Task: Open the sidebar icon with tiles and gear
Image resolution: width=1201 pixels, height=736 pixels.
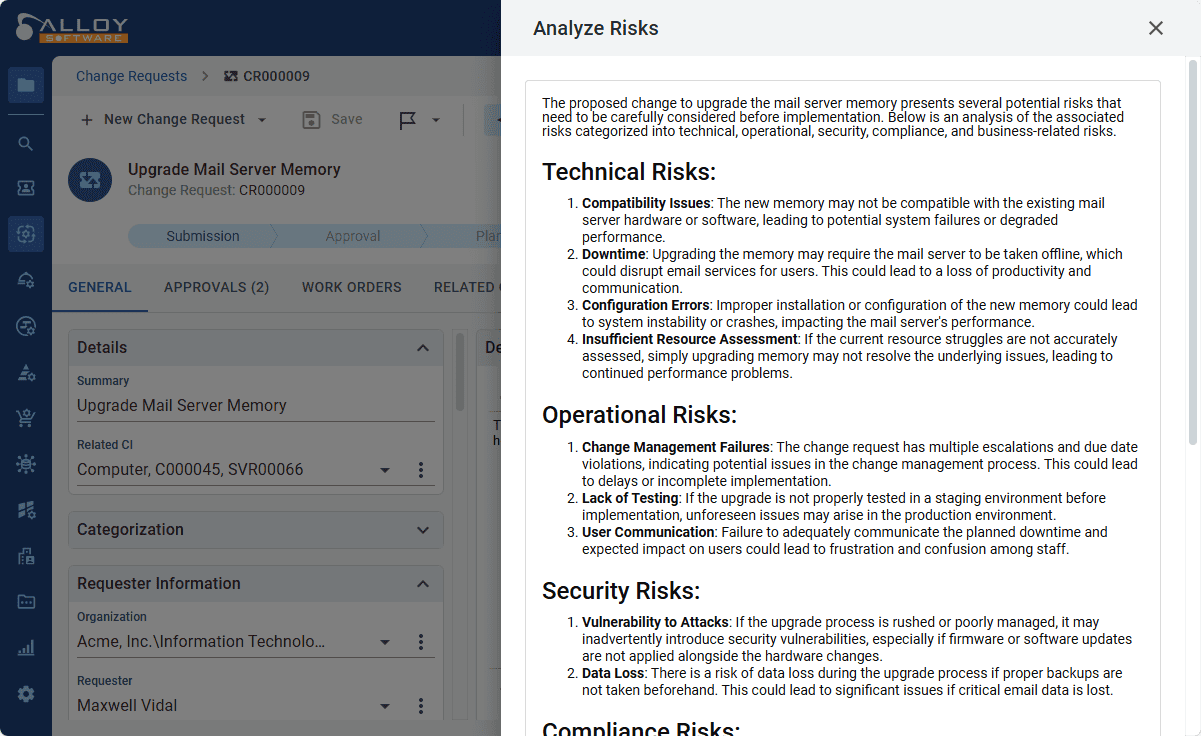Action: [26, 510]
